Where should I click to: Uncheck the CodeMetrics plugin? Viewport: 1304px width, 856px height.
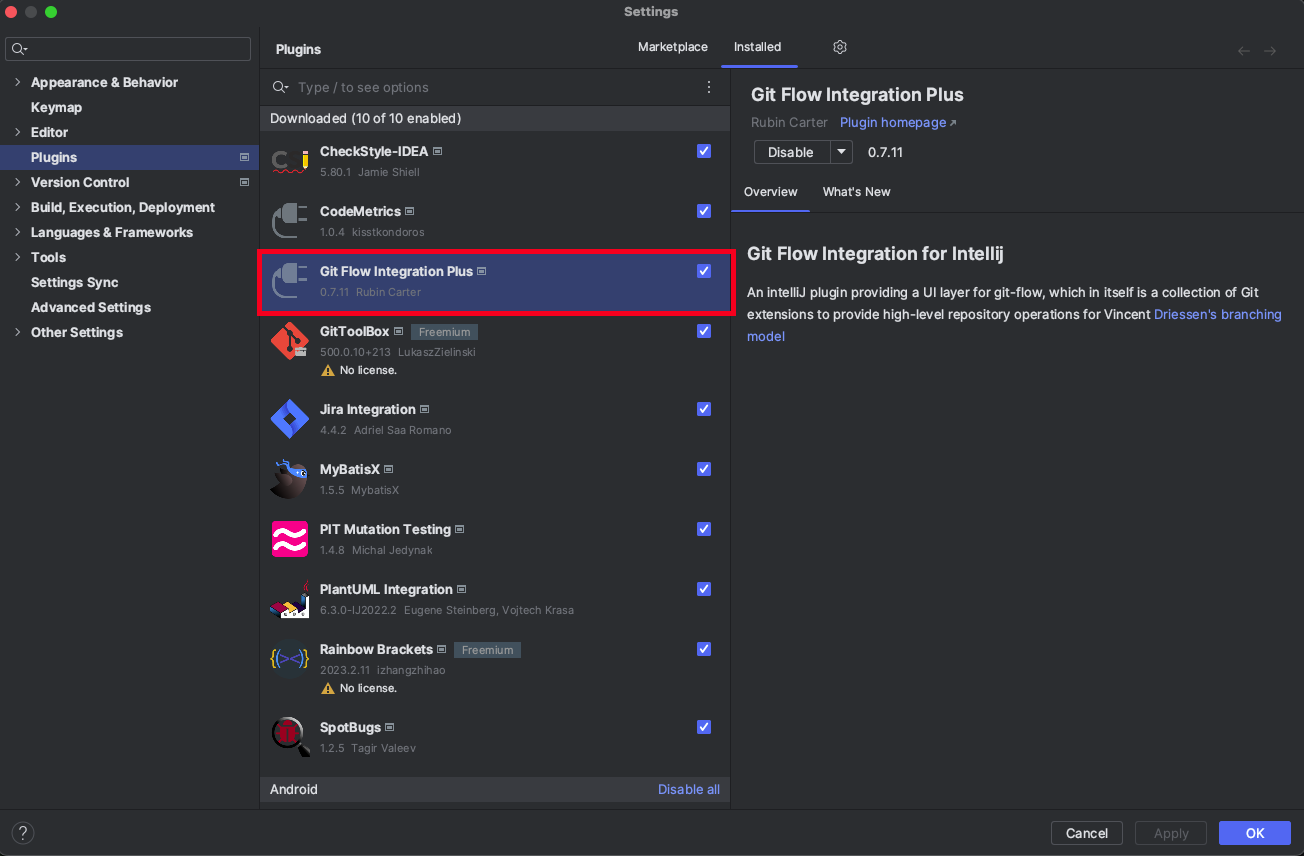(x=704, y=211)
